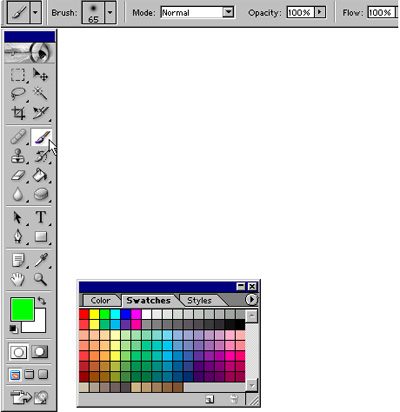Click Swatches scrollbar up arrow
The image size is (400, 412).
252,315
